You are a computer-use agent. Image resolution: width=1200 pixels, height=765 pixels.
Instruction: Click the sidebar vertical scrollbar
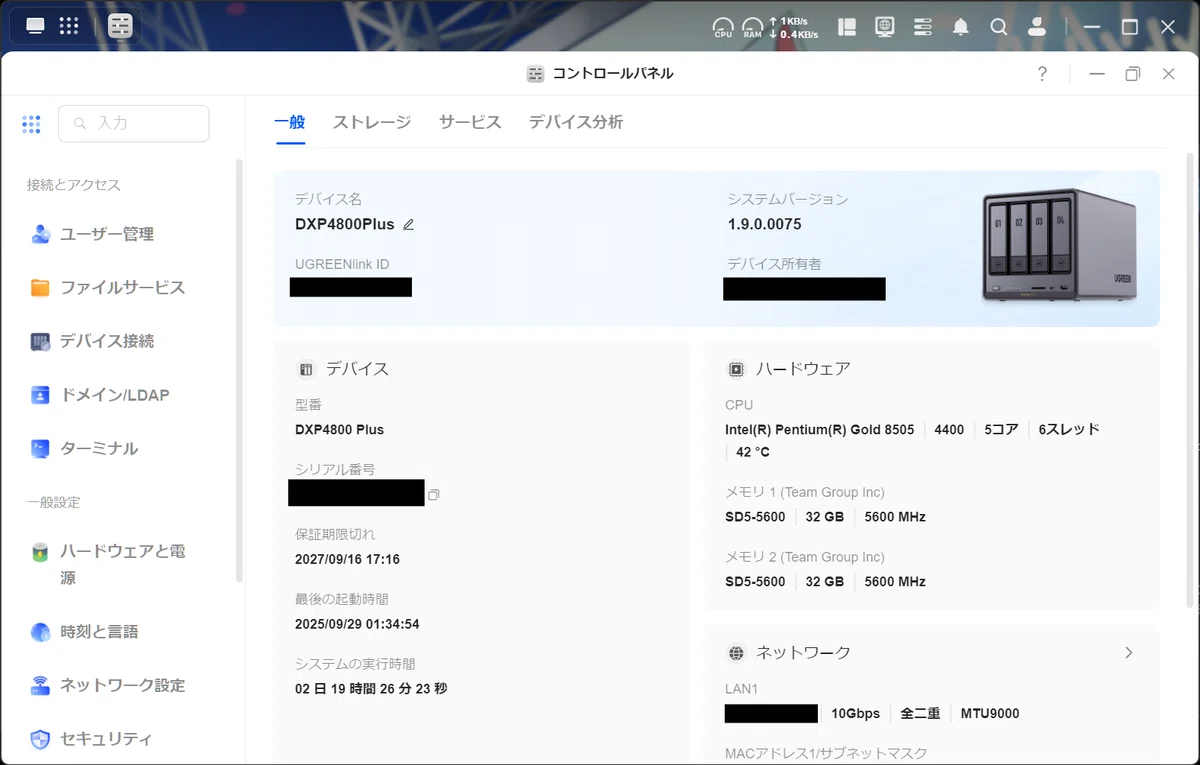click(x=239, y=370)
